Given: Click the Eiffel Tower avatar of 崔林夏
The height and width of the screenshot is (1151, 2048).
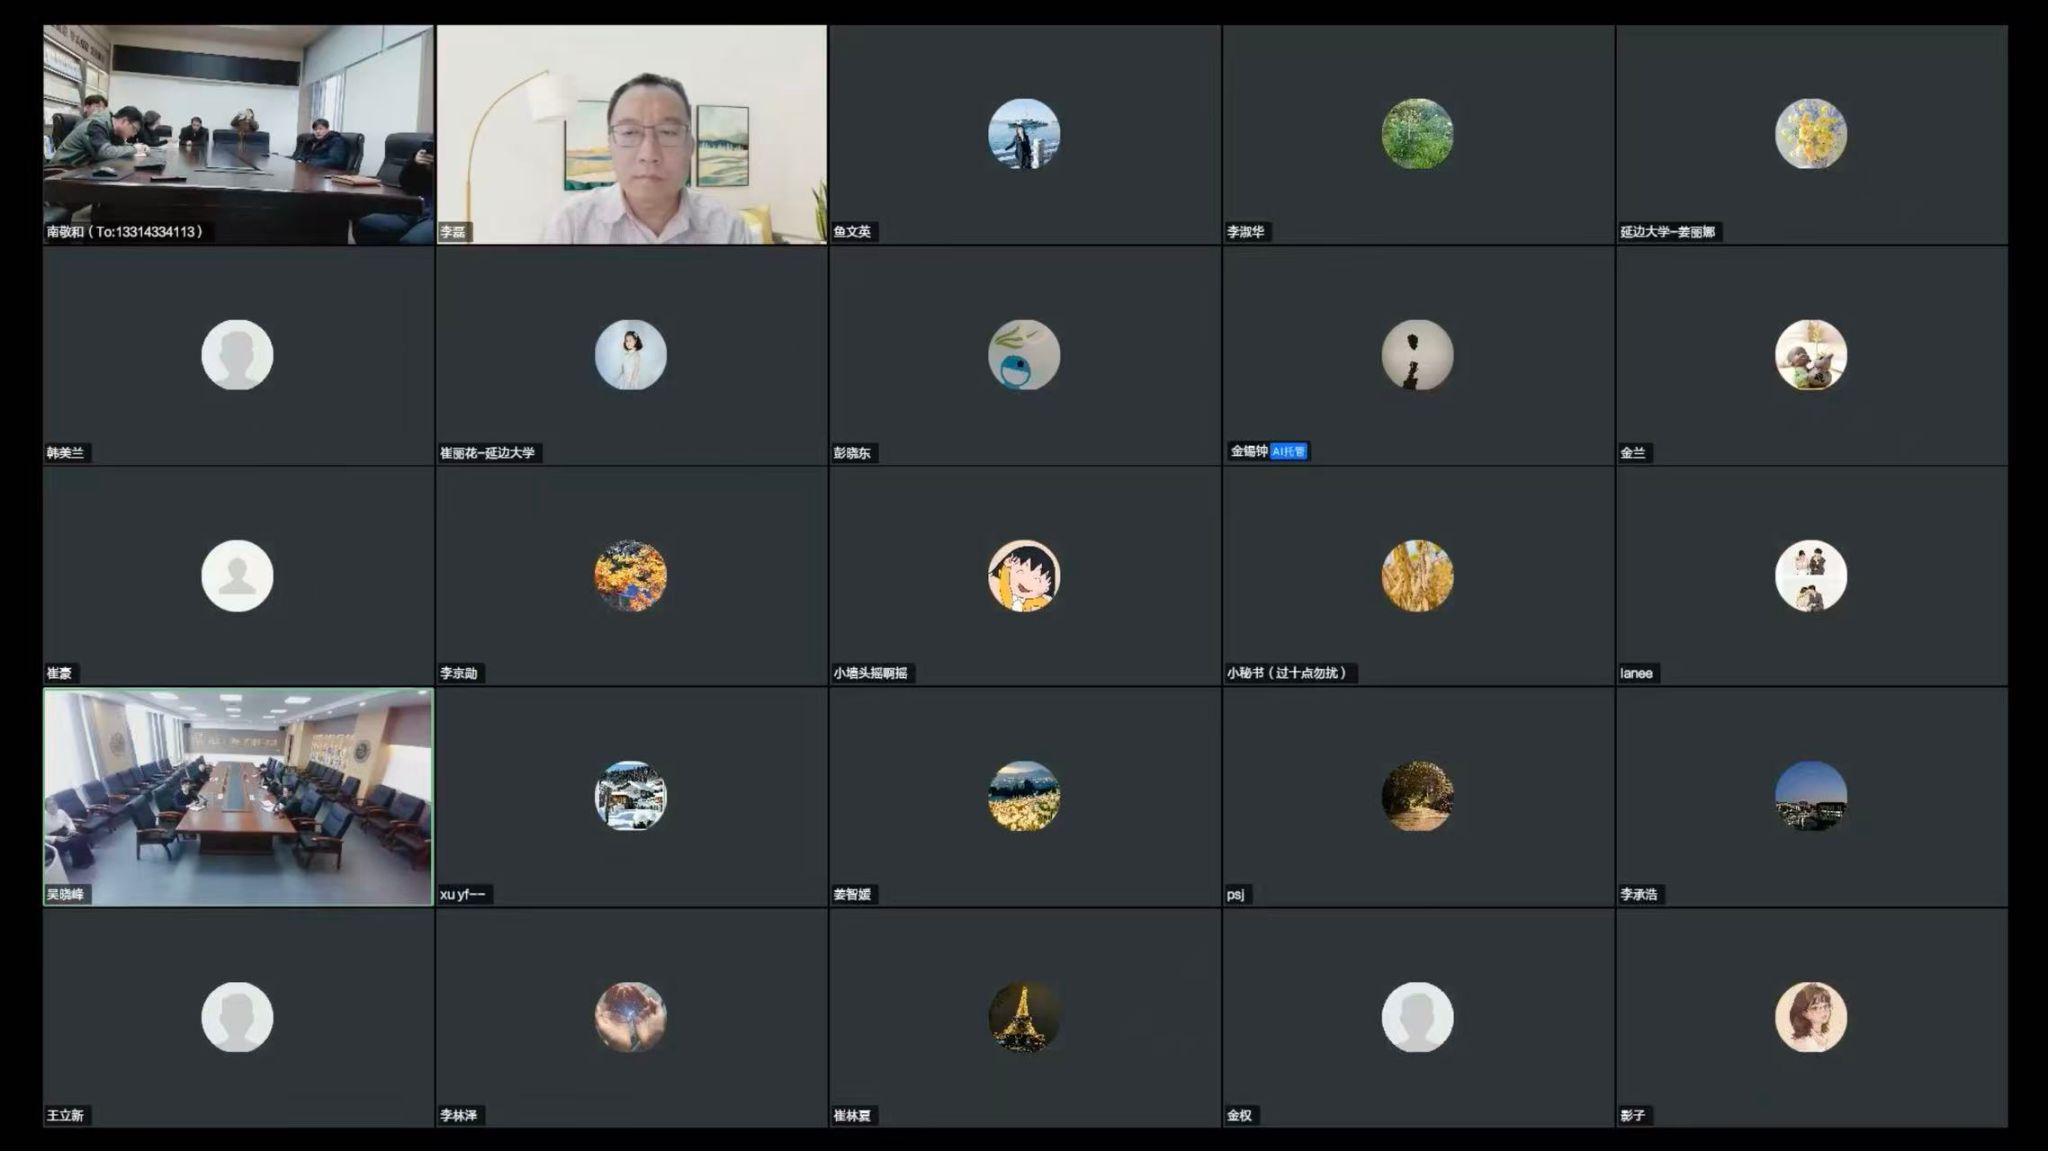Looking at the screenshot, I should click(1024, 1017).
